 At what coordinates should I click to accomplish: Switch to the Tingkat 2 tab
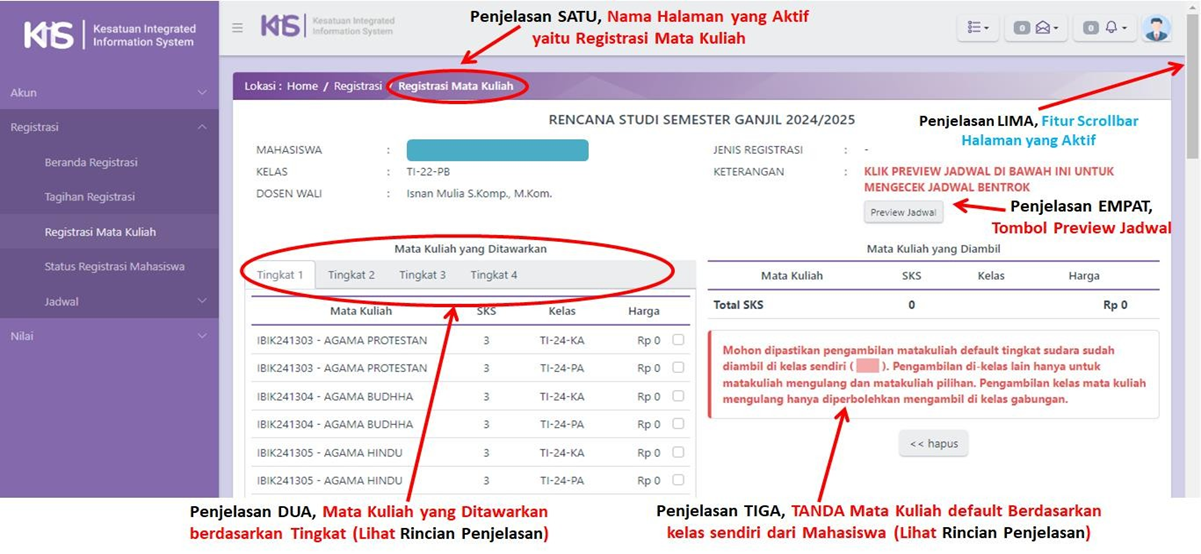pyautogui.click(x=351, y=275)
